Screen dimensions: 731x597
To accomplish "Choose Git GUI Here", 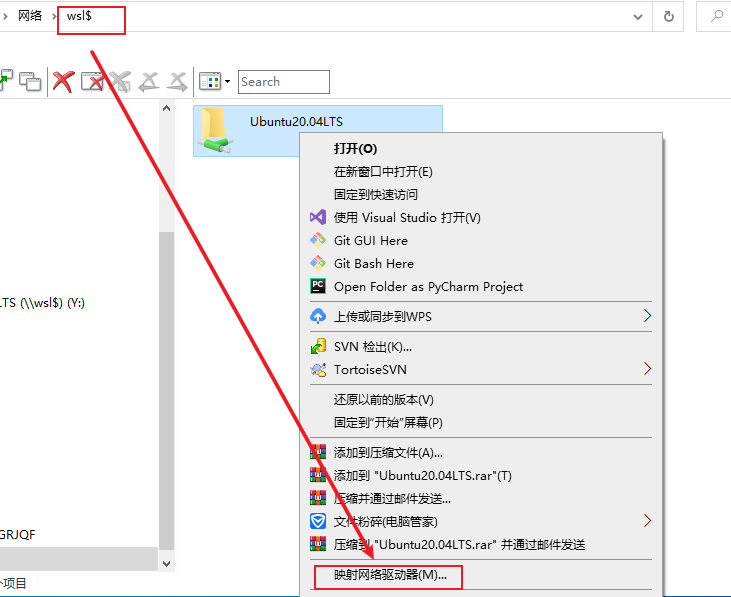I will click(481, 240).
